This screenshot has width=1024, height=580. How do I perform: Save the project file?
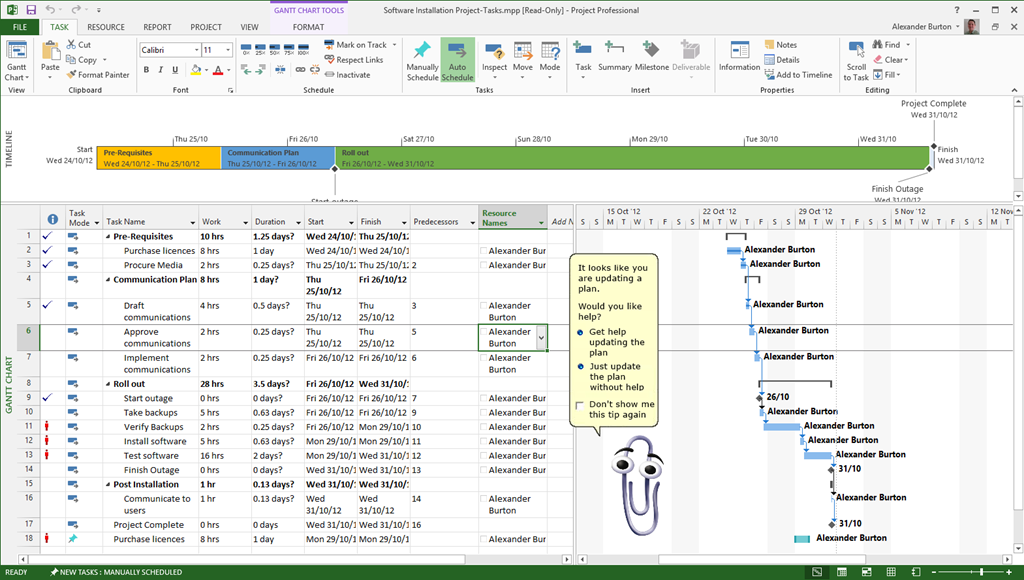point(31,10)
